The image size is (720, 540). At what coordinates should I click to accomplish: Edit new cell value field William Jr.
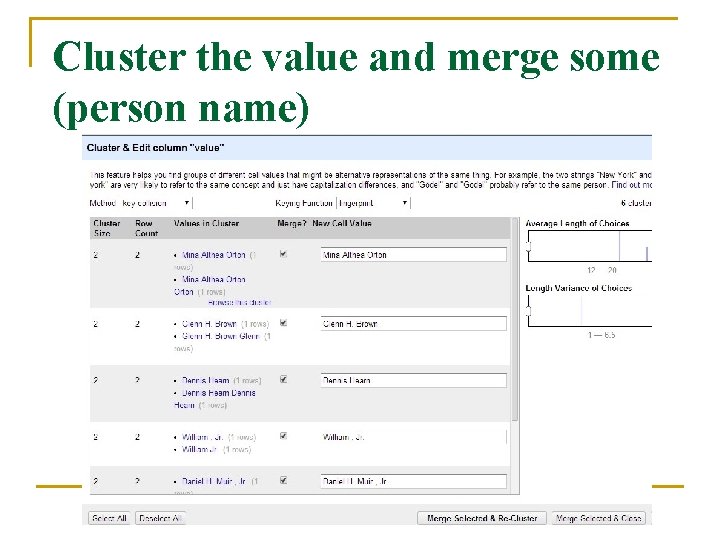pos(413,437)
